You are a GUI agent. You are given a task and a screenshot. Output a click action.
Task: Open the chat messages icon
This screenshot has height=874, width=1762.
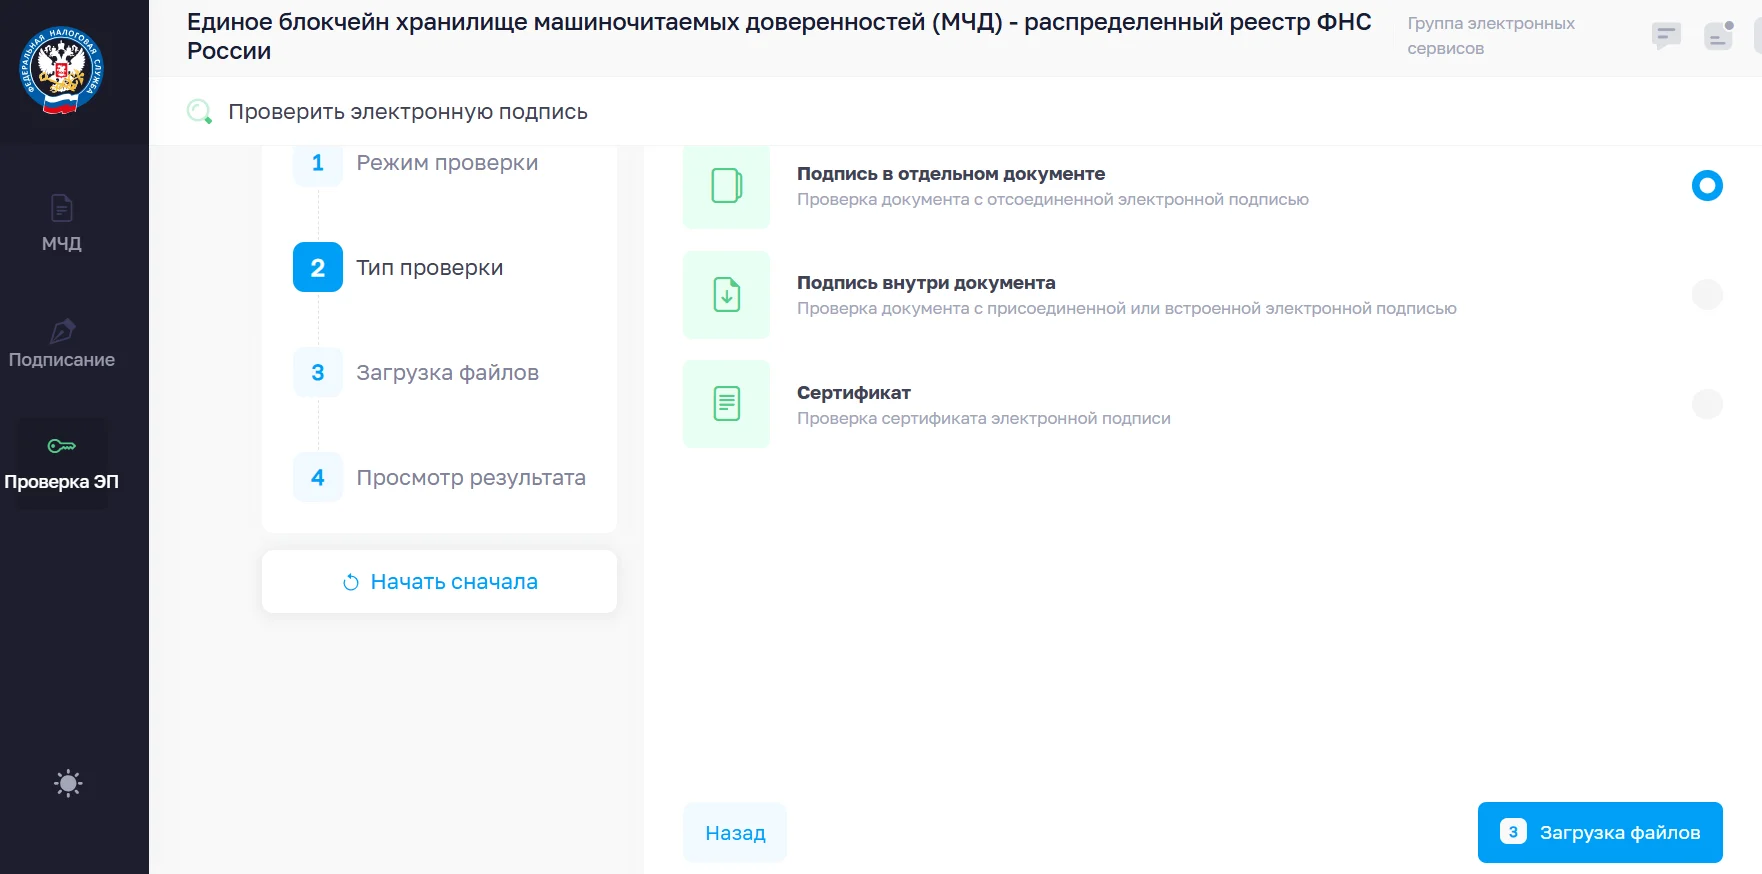coord(1666,37)
